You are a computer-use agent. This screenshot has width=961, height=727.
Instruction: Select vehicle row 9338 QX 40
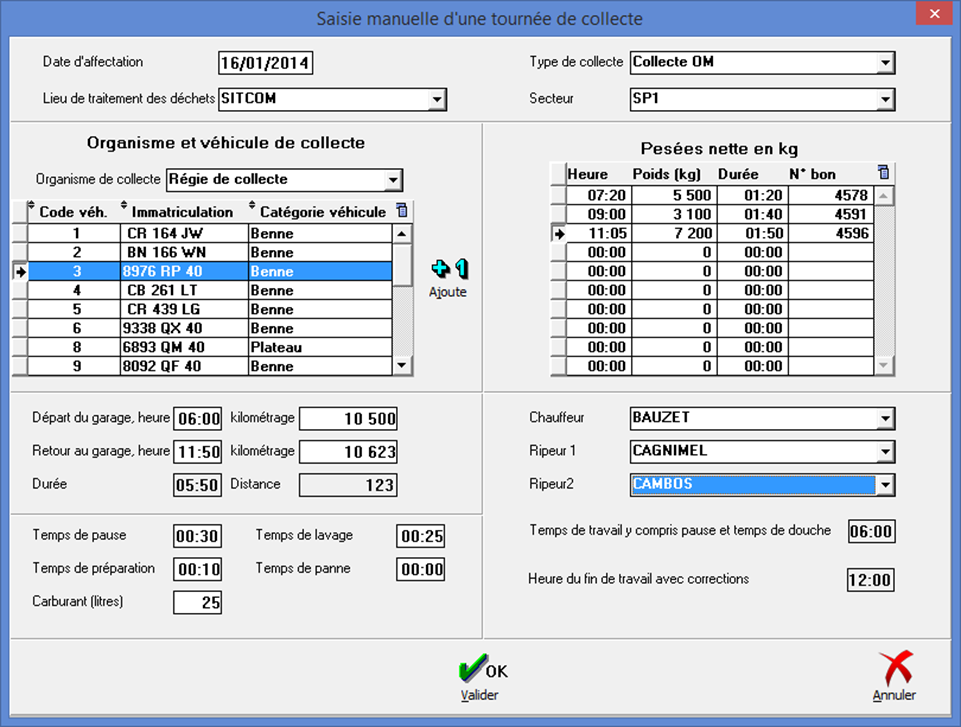[210, 328]
